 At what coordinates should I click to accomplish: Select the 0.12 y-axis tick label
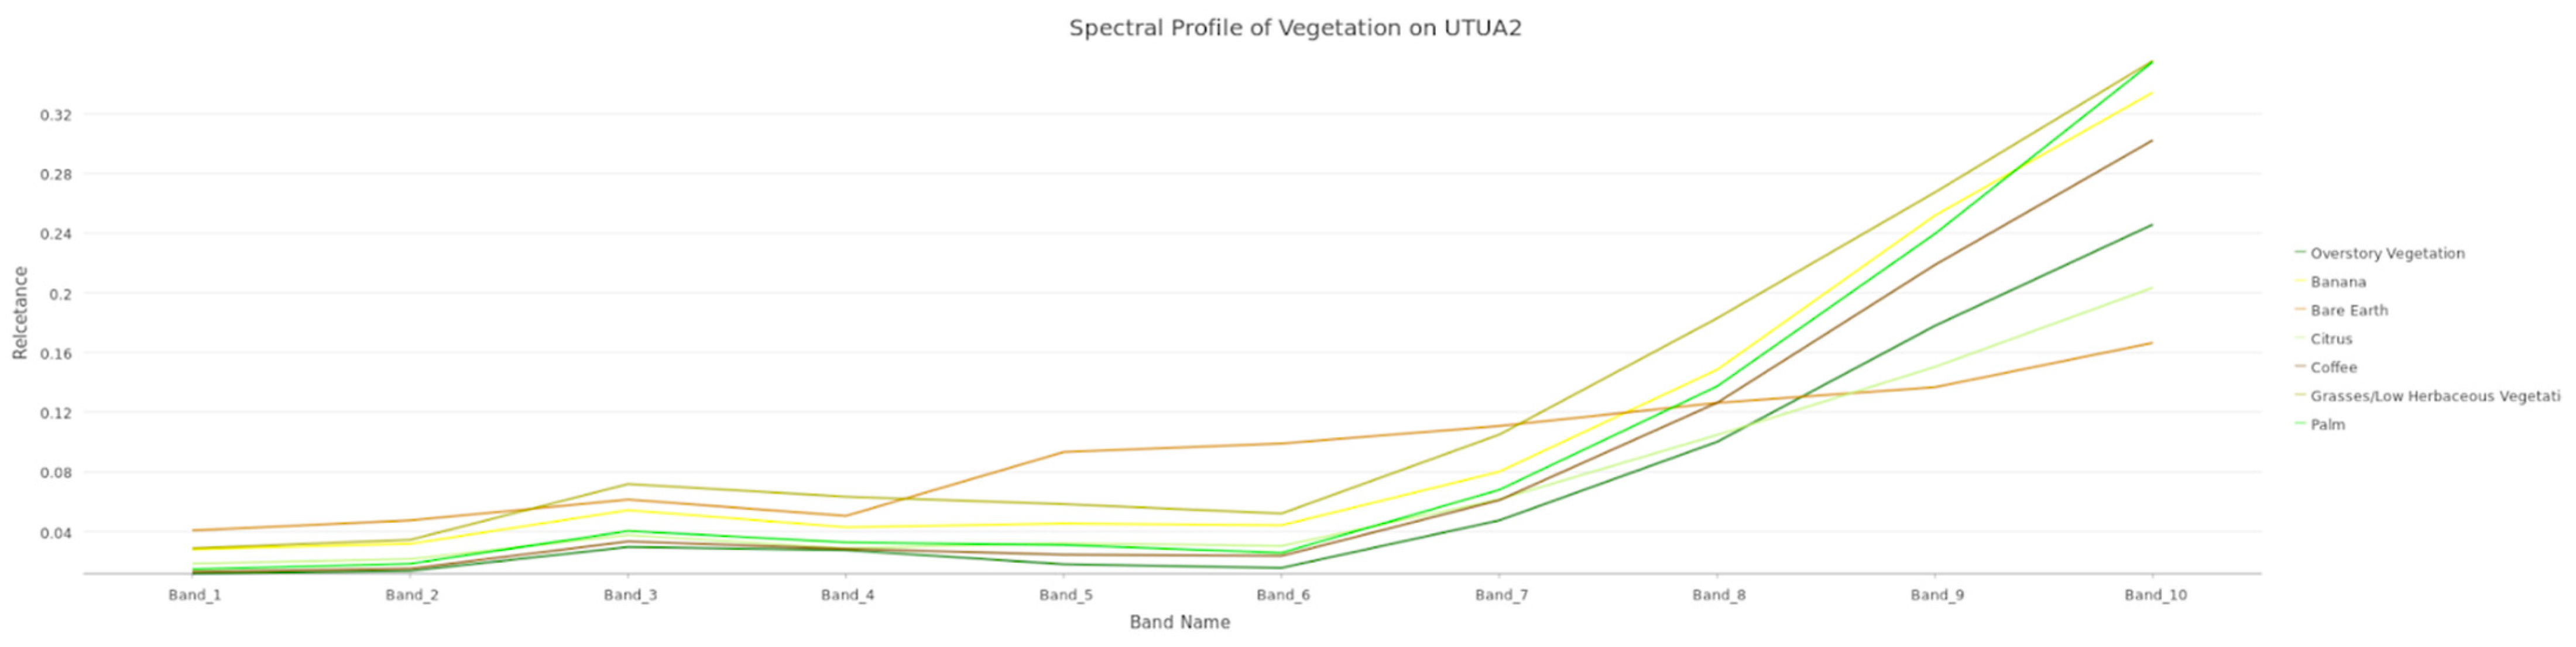(56, 413)
